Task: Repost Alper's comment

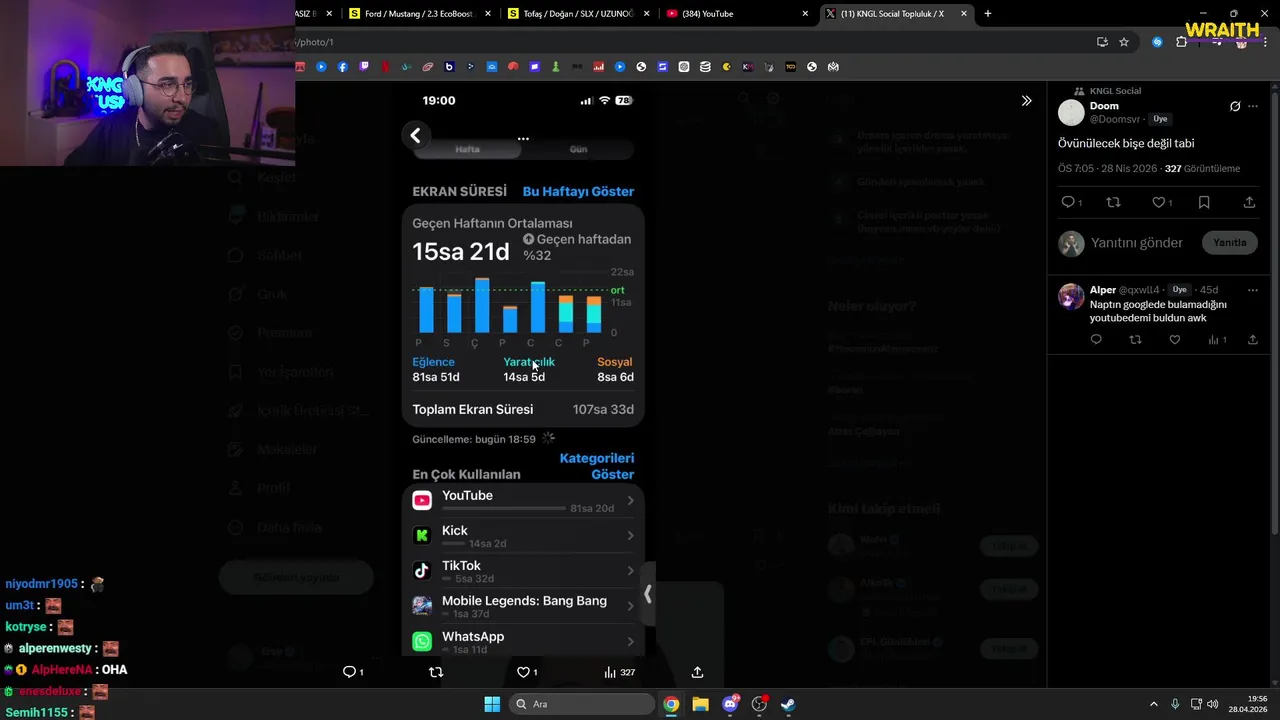Action: (x=1135, y=340)
